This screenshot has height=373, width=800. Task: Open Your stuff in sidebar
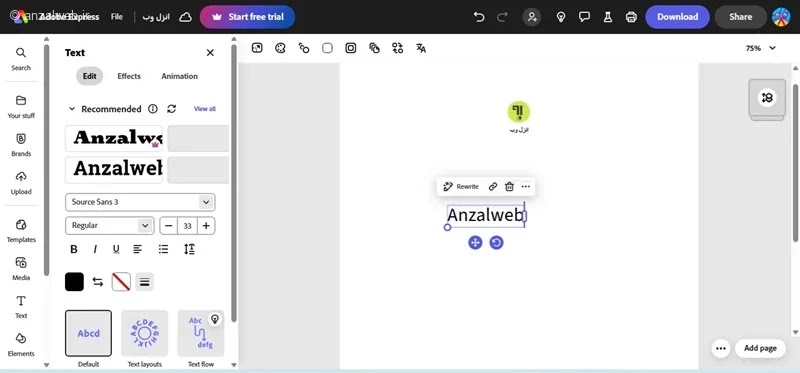click(x=21, y=107)
